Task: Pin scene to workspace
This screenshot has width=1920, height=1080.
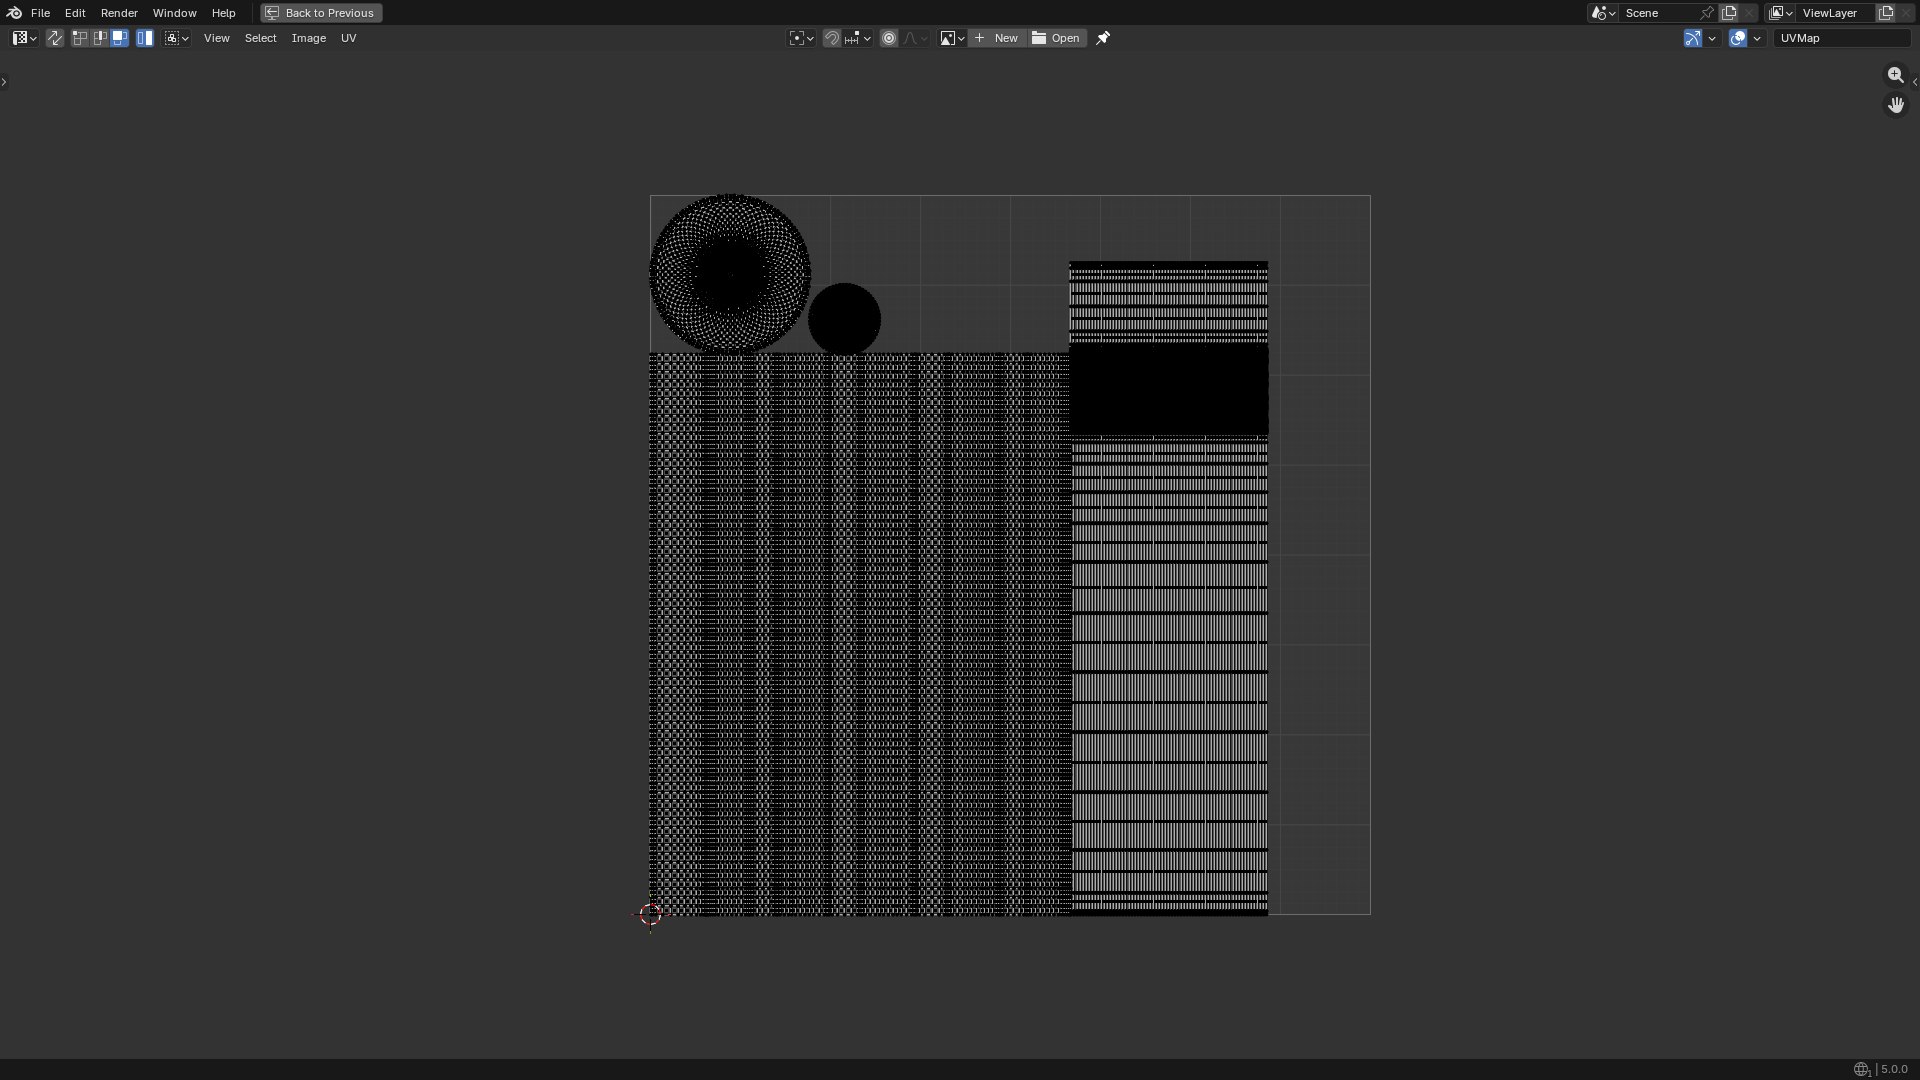Action: pyautogui.click(x=1707, y=13)
